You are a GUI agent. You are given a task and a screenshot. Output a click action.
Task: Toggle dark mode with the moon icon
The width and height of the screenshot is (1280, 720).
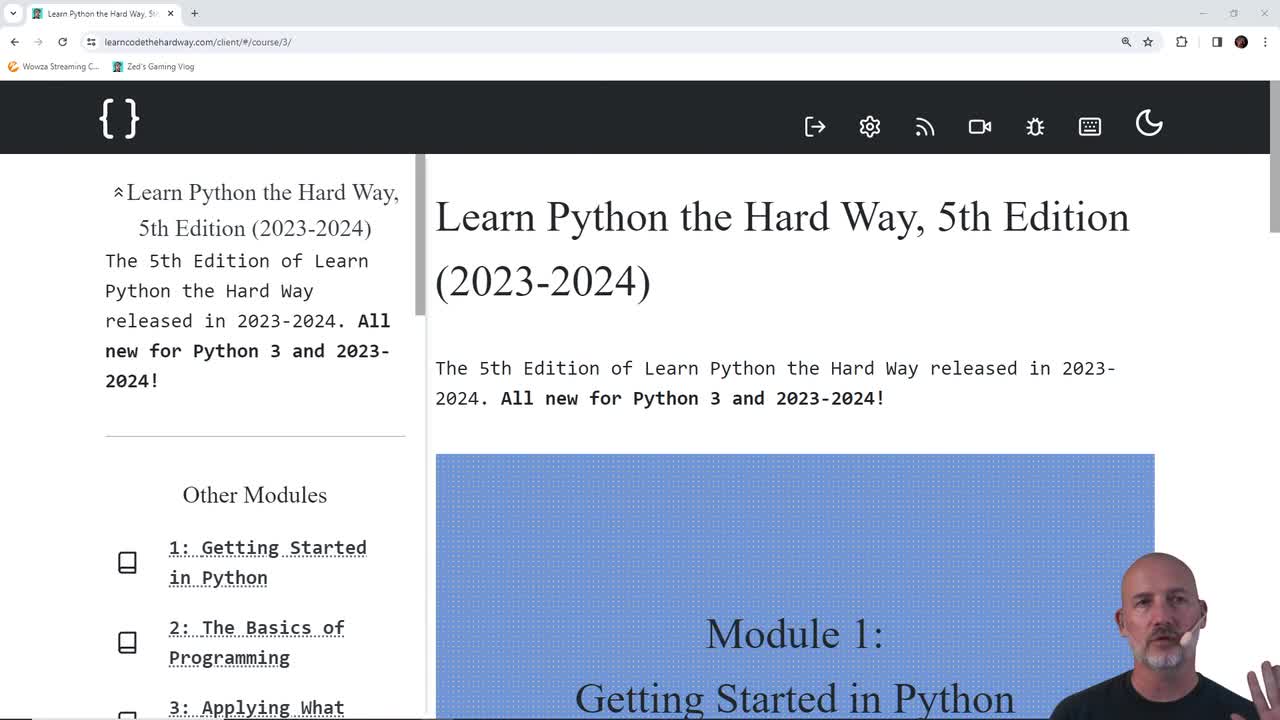tap(1149, 123)
